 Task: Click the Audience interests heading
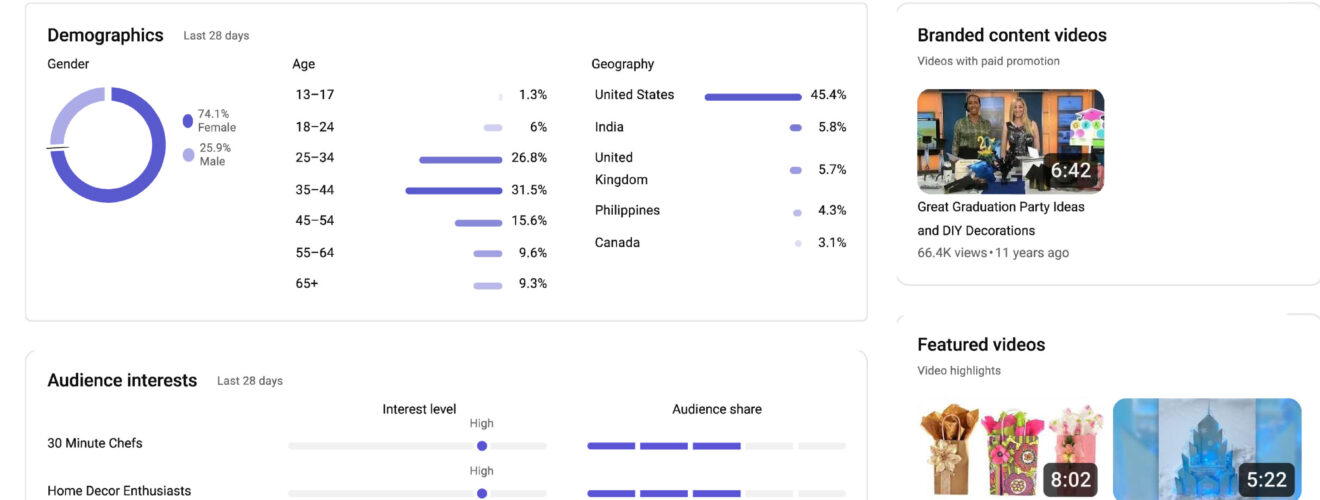click(122, 380)
